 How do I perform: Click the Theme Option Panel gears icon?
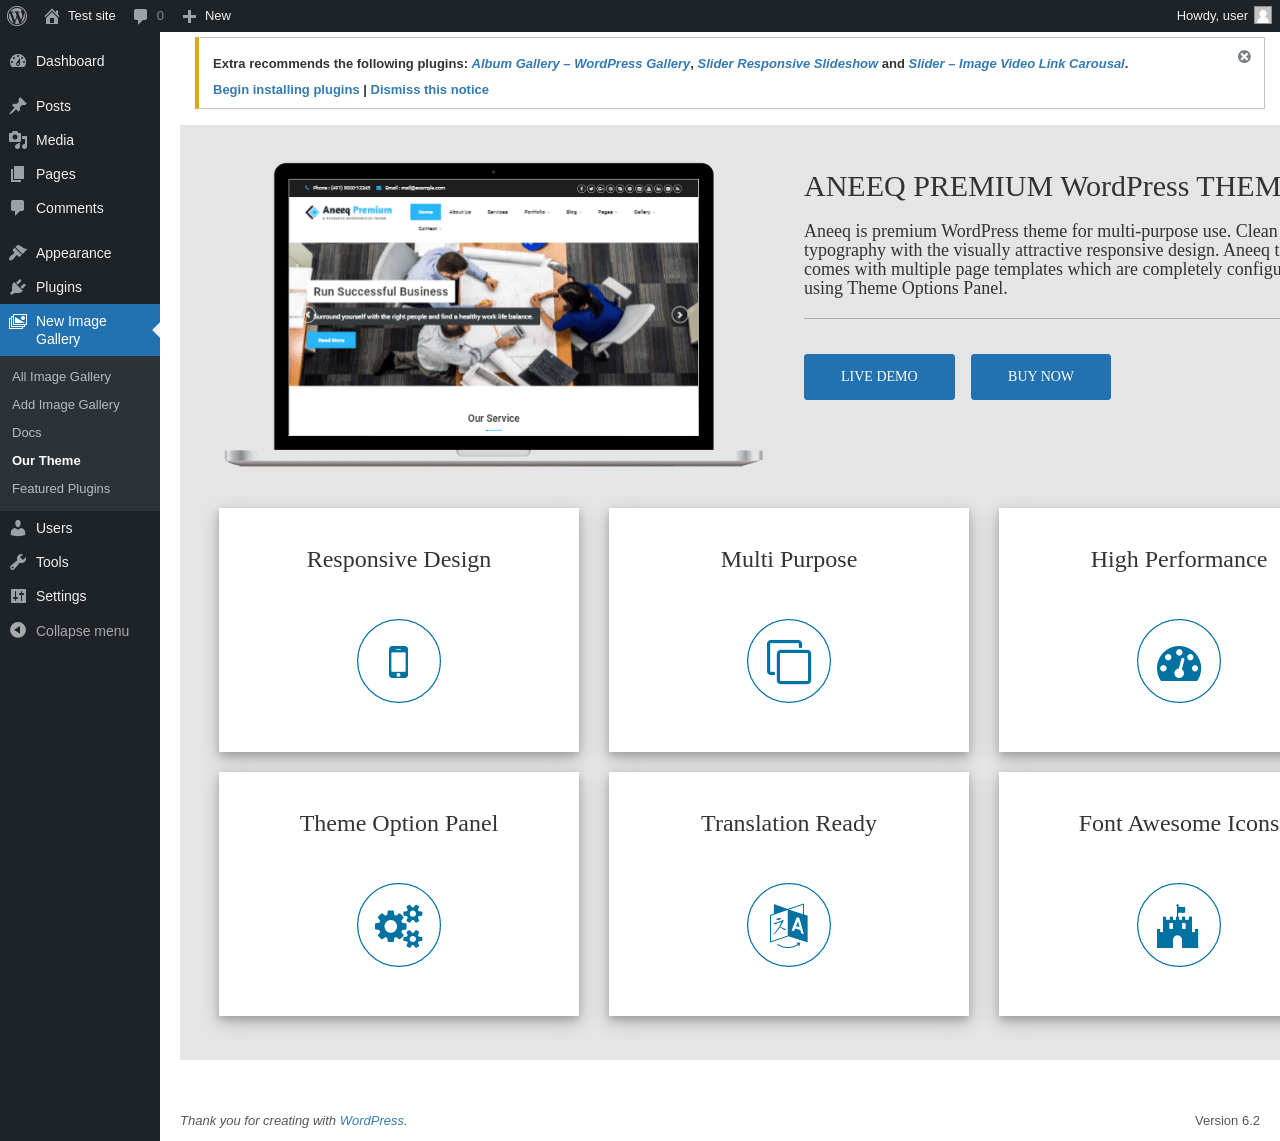coord(399,925)
